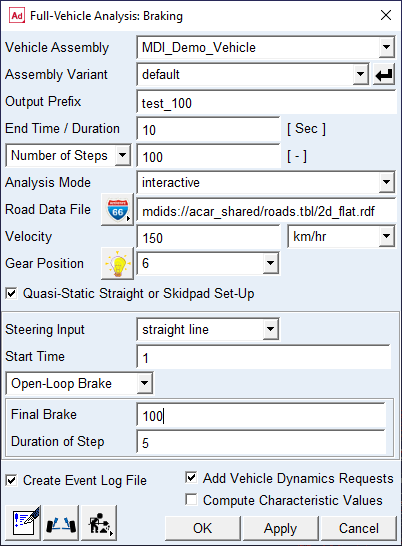Open the Steering Input straight line dropdown
Viewport: 402px width, 546px height.
click(271, 329)
